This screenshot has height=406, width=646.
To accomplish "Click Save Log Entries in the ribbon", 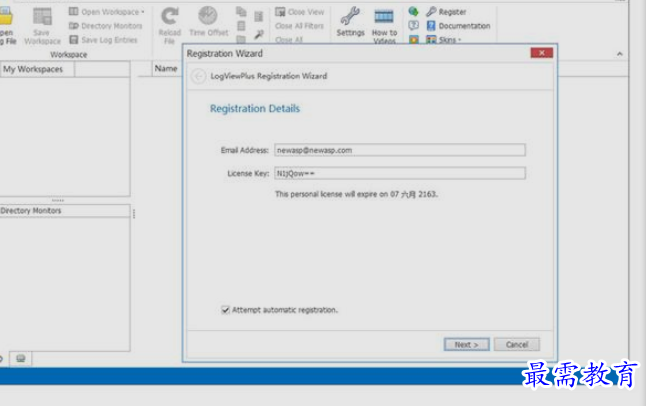I will [x=103, y=40].
